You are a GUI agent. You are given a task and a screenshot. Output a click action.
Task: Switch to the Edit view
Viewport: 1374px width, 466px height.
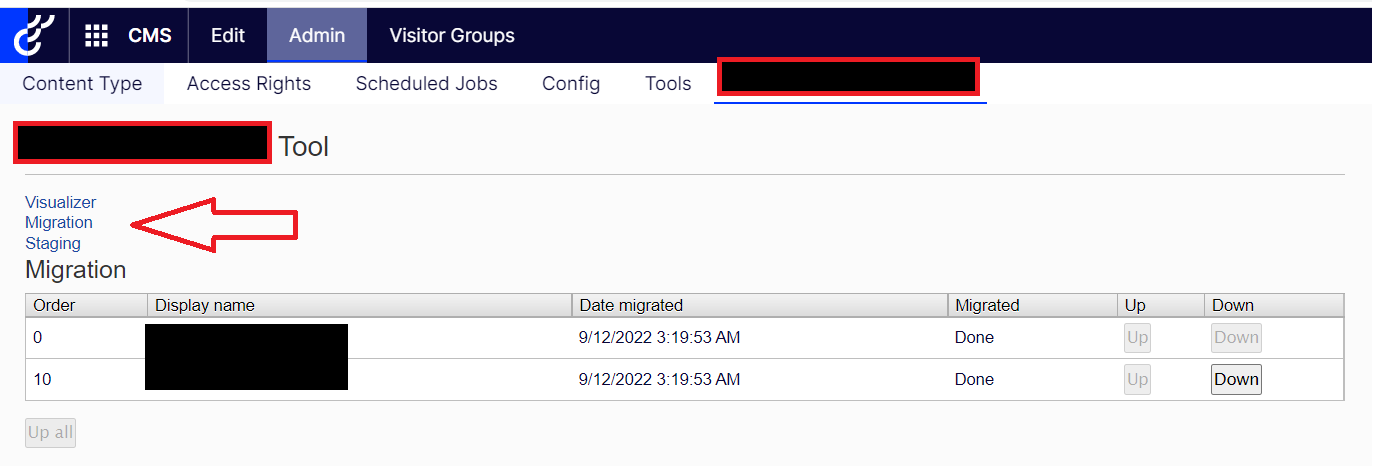pyautogui.click(x=228, y=36)
